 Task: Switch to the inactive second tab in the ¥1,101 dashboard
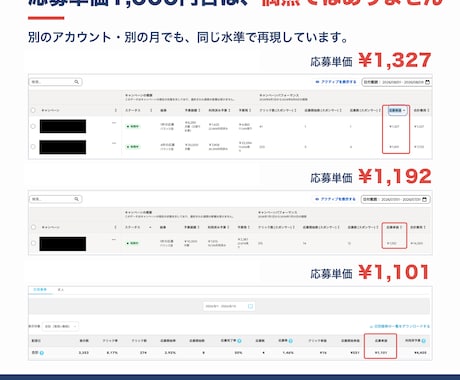[x=61, y=290]
